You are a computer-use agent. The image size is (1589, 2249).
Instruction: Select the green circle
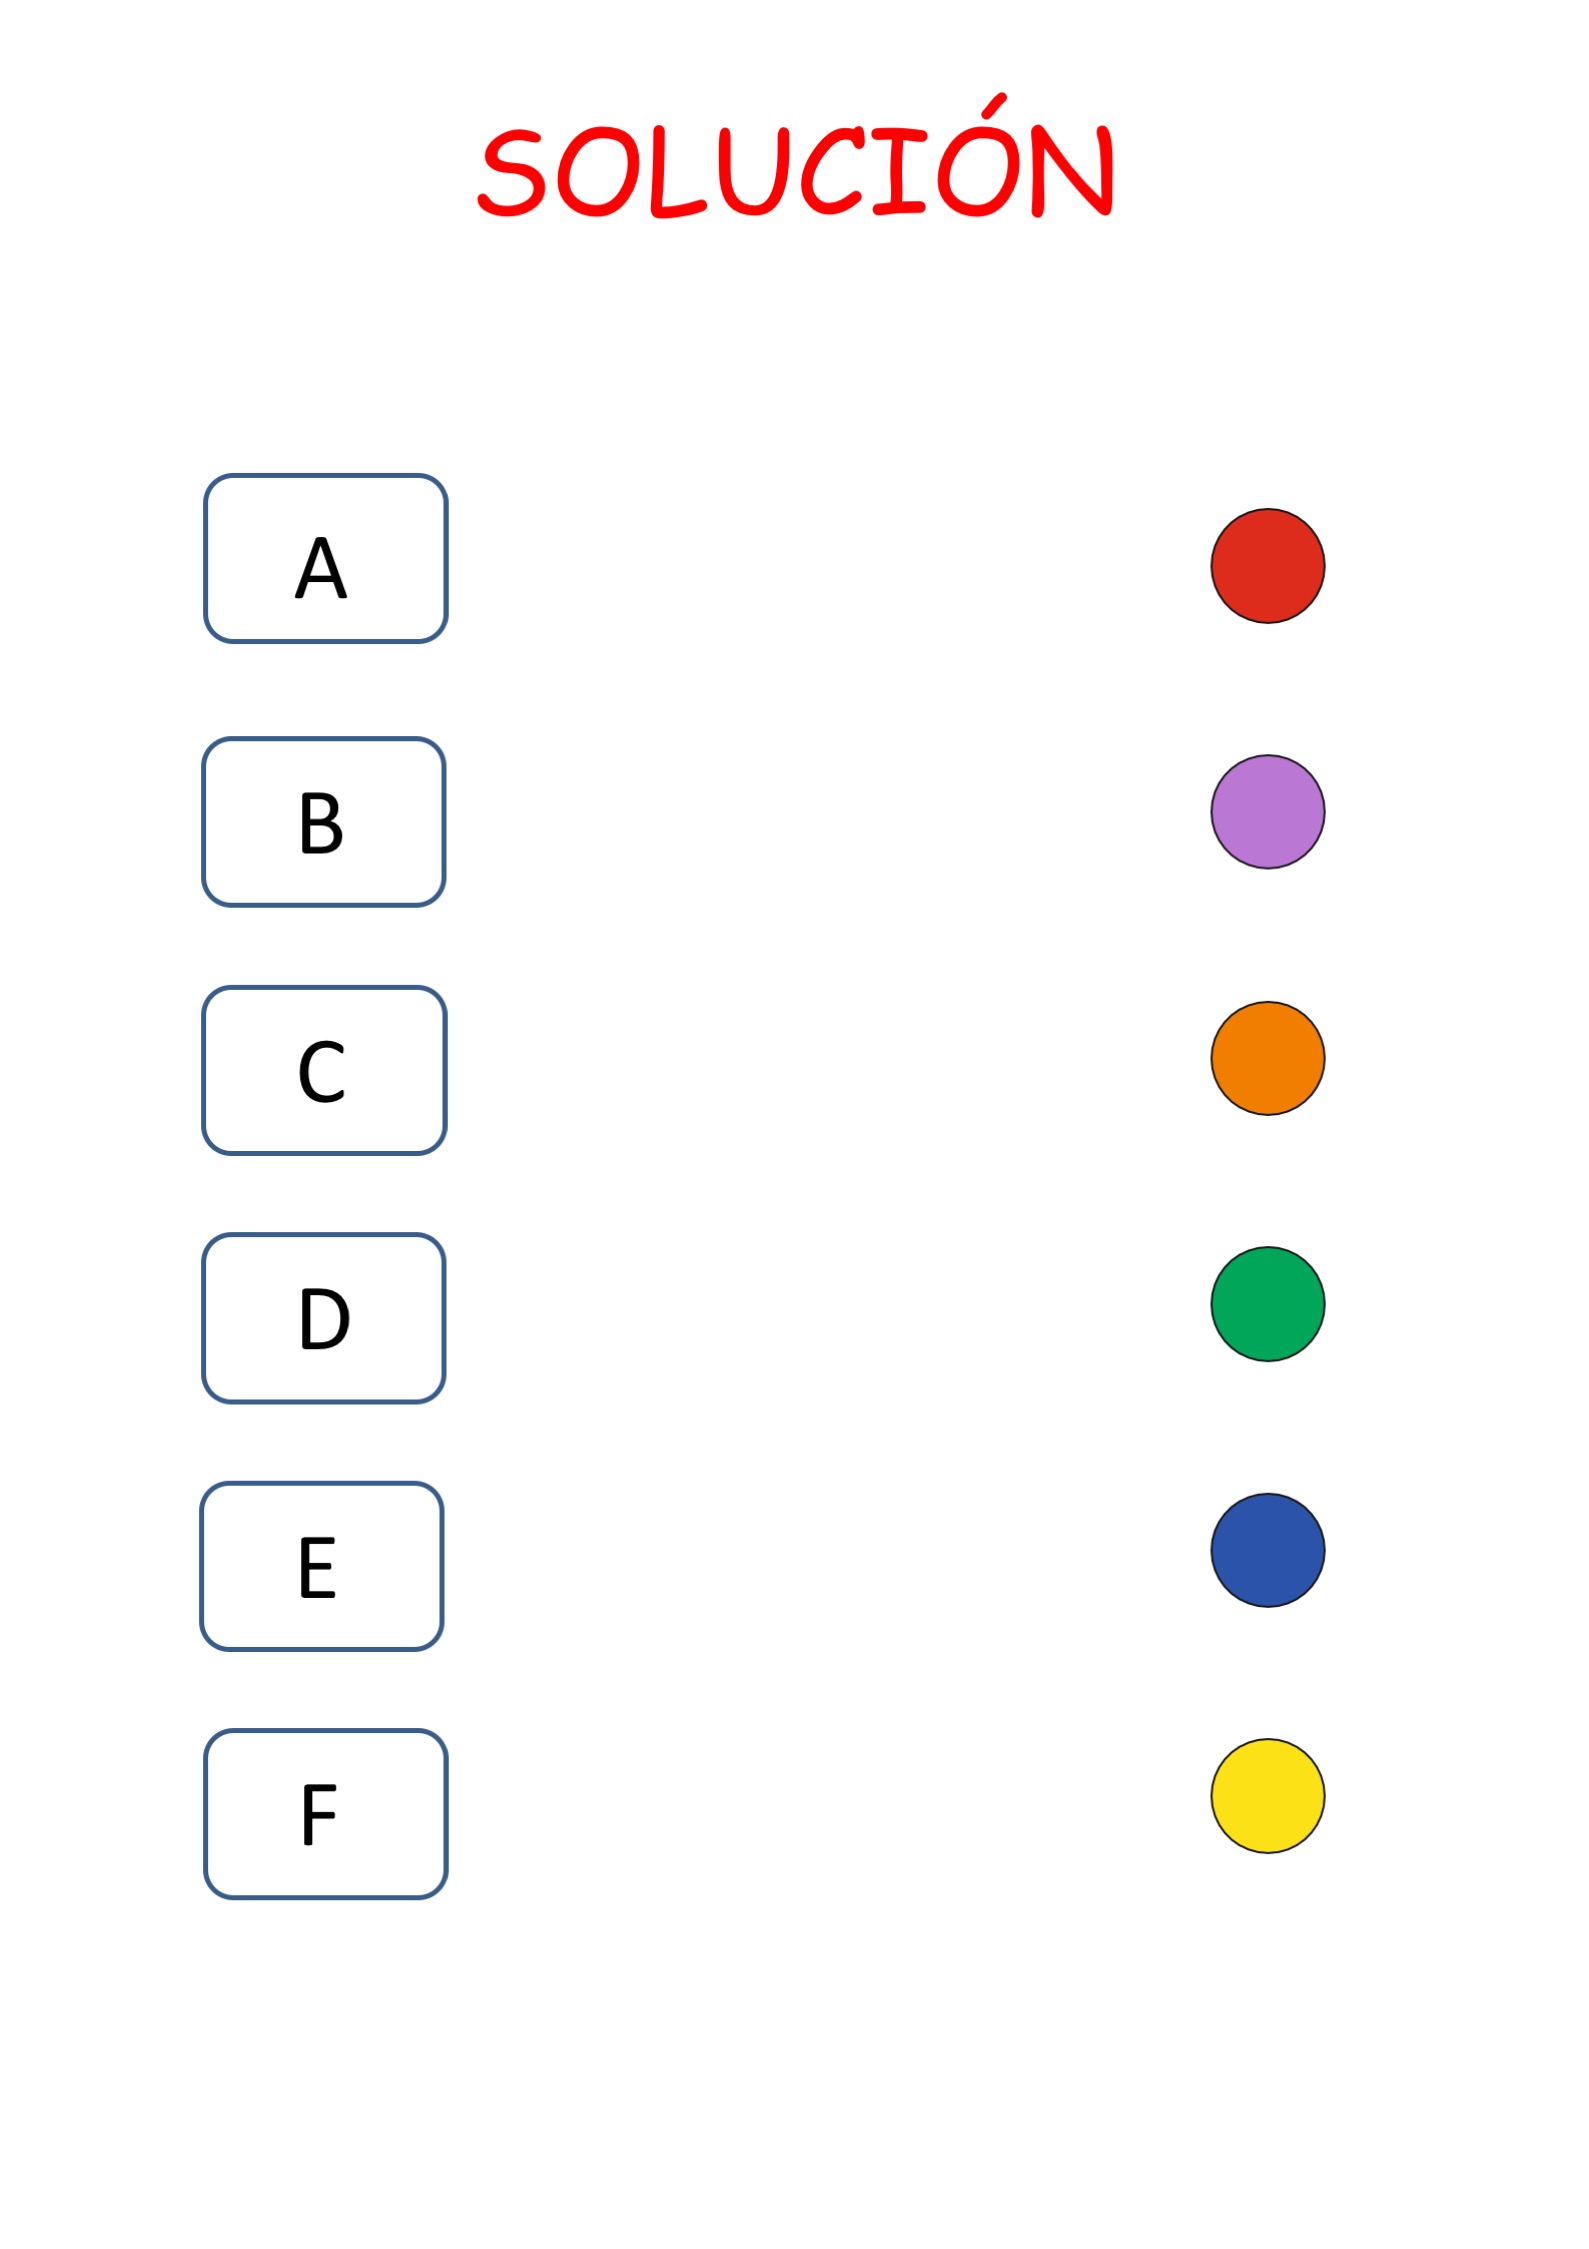tap(1267, 1304)
